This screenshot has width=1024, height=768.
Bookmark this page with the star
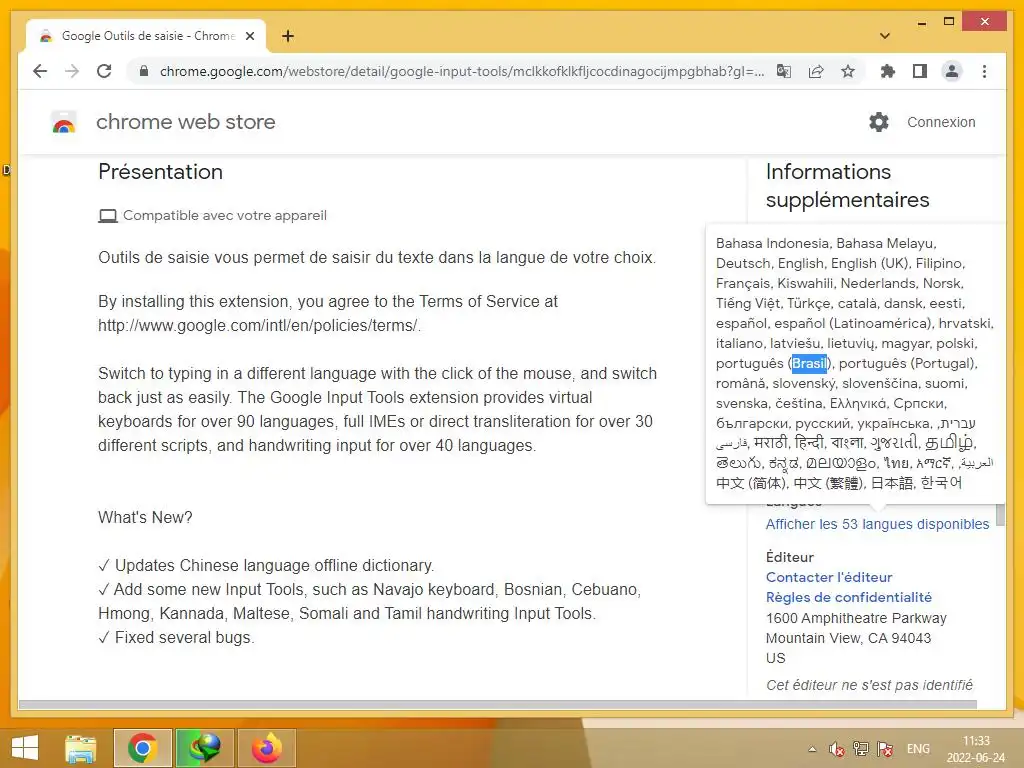coord(848,71)
